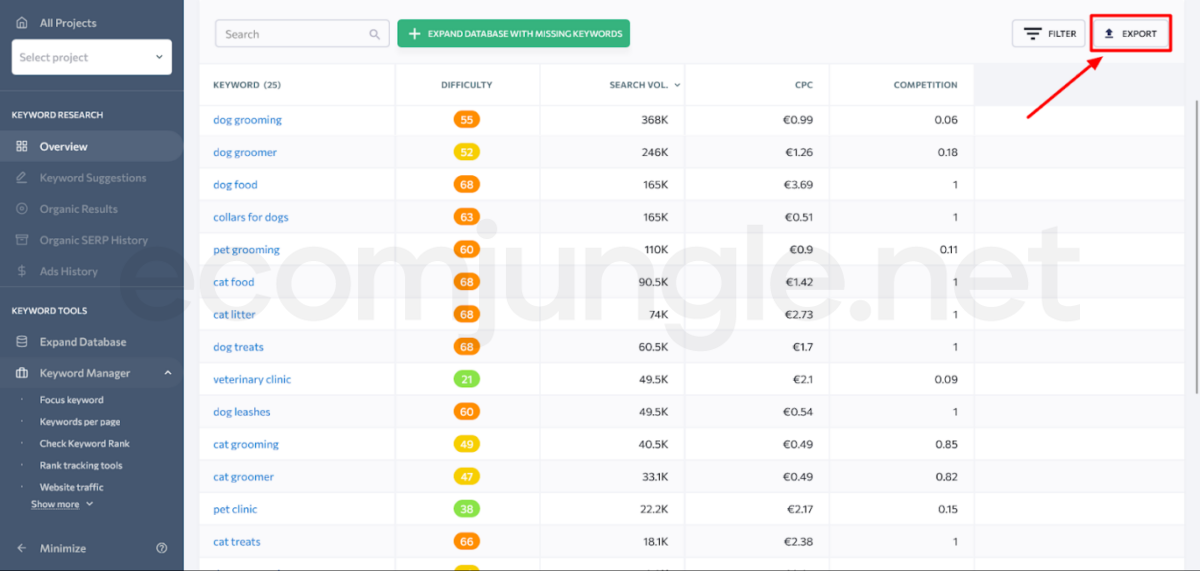Click the Export button

coord(1130,34)
